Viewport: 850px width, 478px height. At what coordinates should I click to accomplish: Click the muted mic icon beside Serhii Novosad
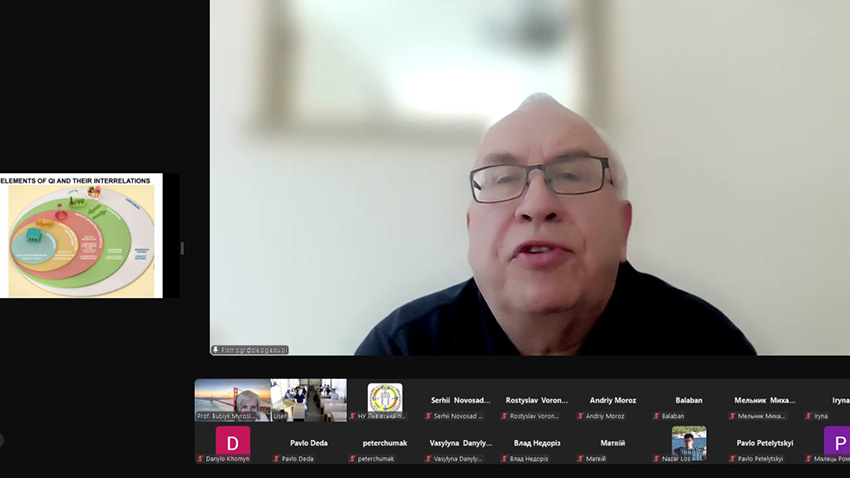coord(428,416)
